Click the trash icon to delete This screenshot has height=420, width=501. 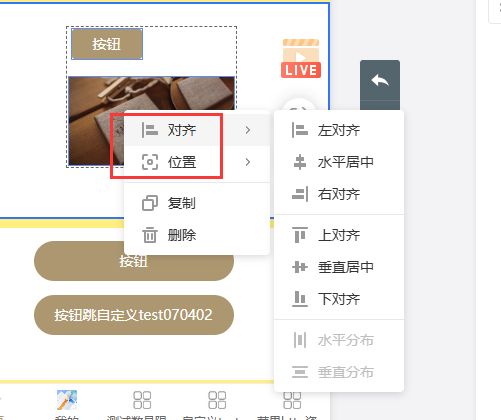coord(150,235)
